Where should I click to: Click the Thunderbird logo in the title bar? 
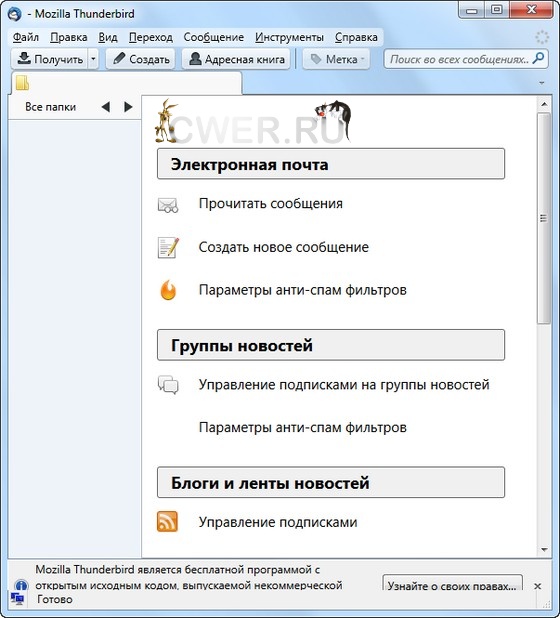pyautogui.click(x=15, y=14)
